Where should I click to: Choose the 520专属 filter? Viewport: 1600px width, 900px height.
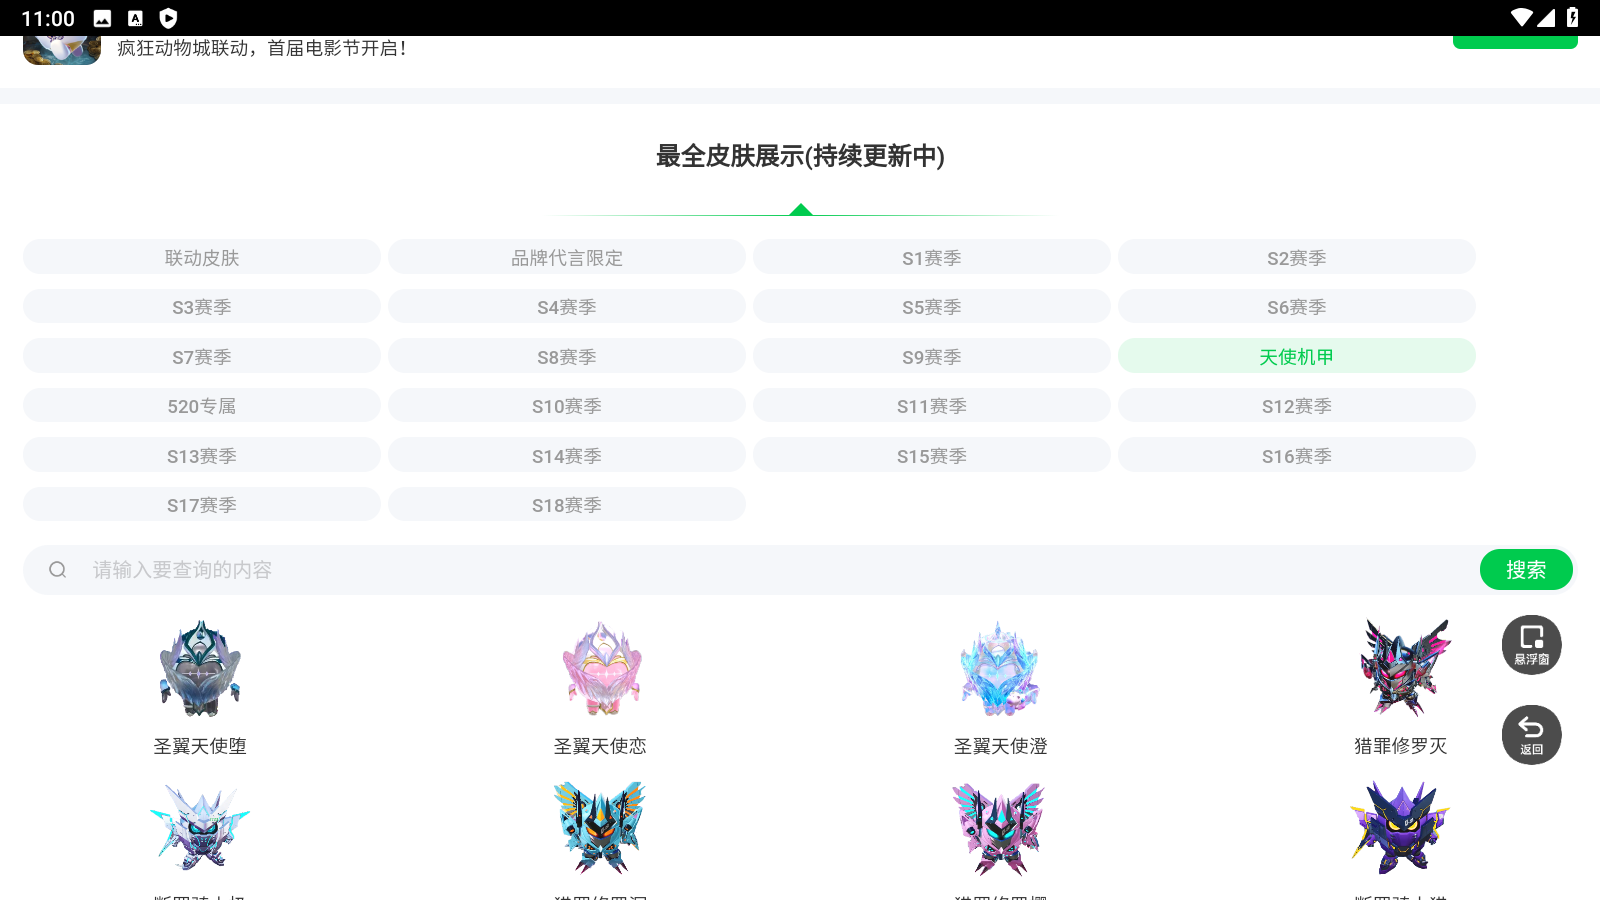tap(201, 406)
